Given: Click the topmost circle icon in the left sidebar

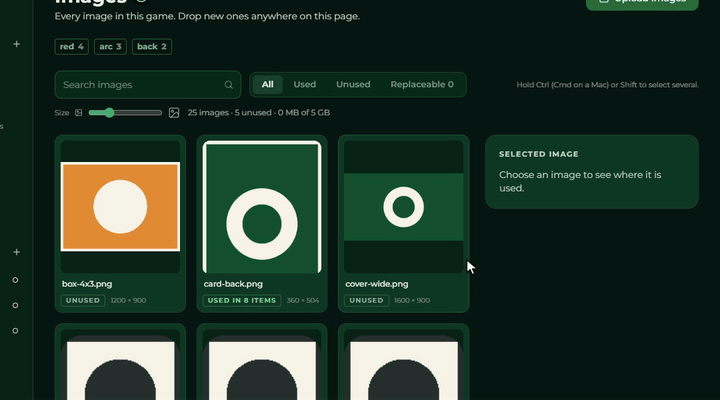Looking at the screenshot, I should (15, 280).
